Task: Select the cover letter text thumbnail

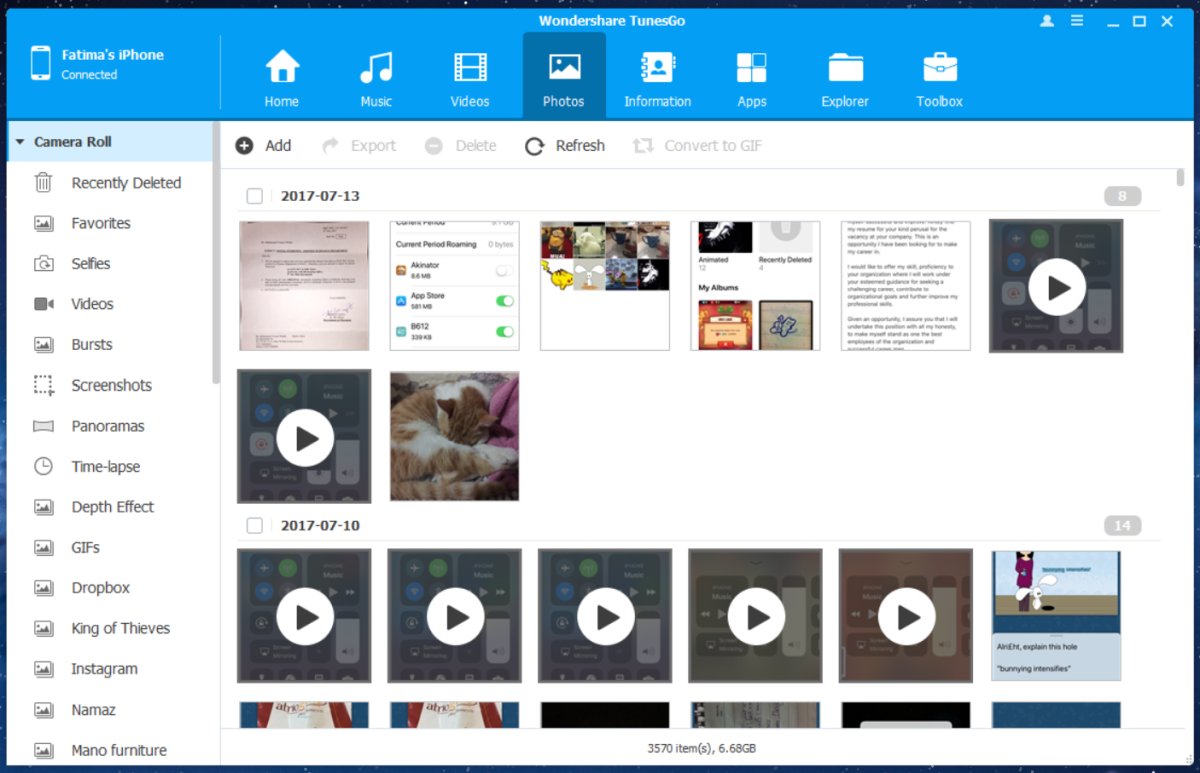Action: coord(906,286)
